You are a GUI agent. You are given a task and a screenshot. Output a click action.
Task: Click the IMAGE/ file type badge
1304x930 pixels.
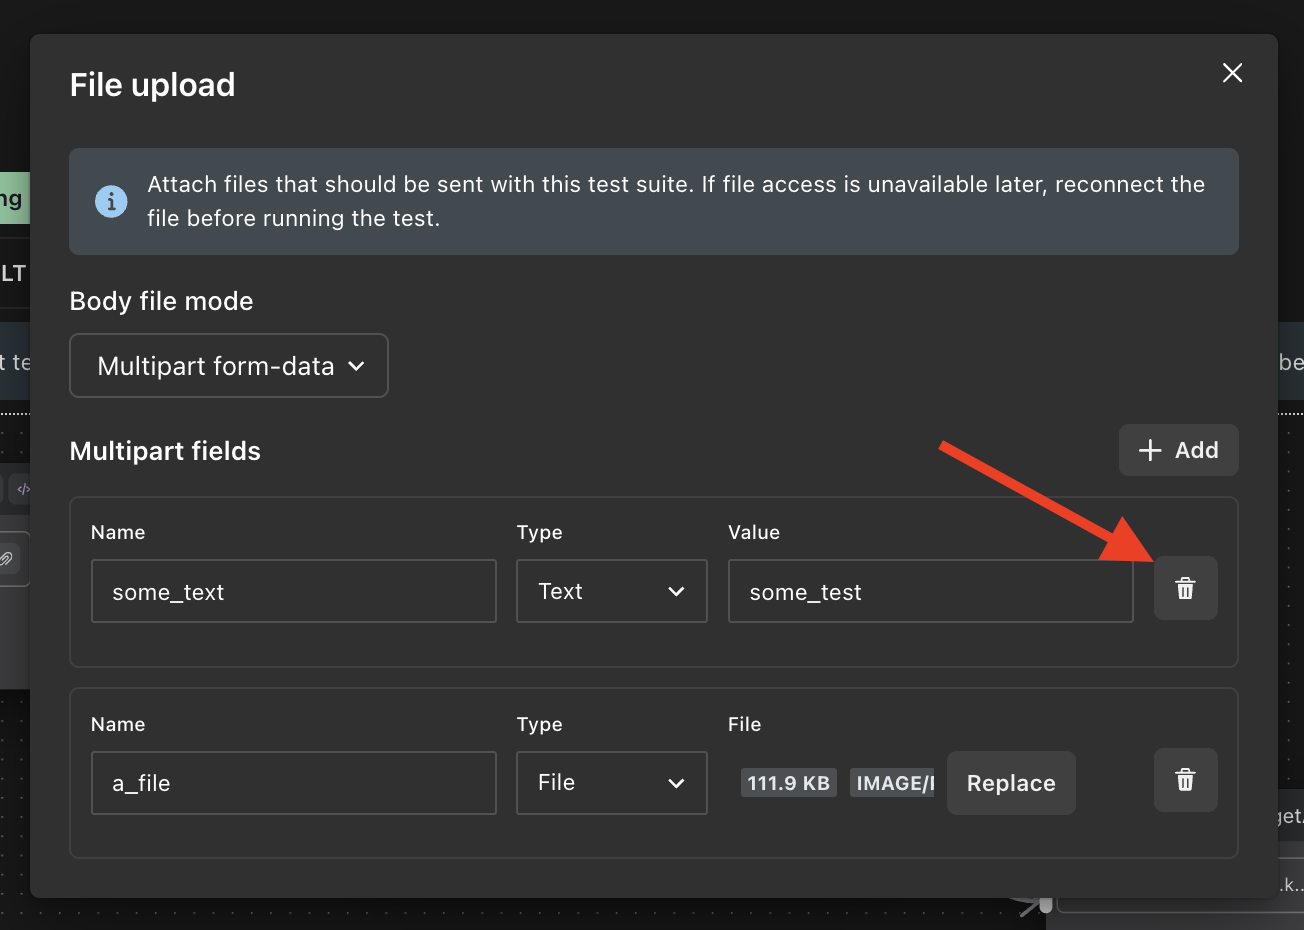coord(892,783)
